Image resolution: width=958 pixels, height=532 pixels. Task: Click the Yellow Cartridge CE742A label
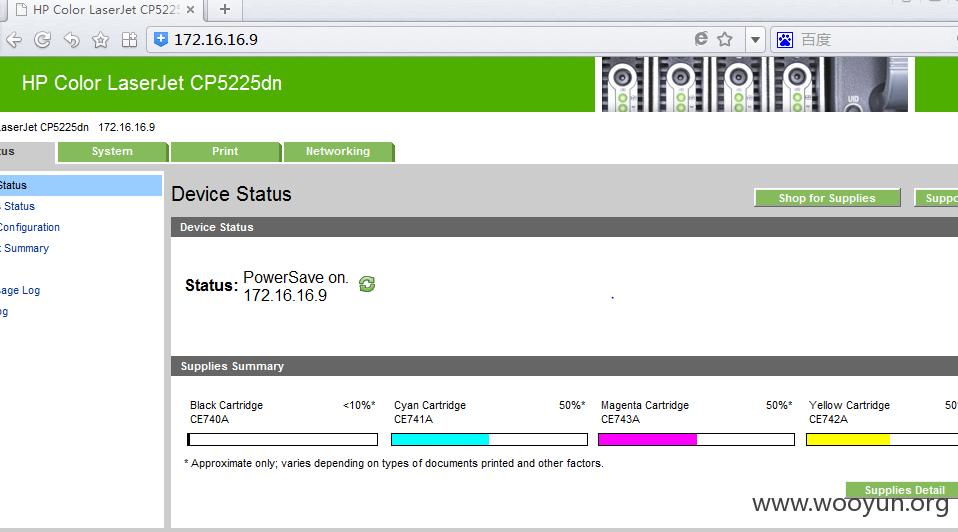pos(849,412)
